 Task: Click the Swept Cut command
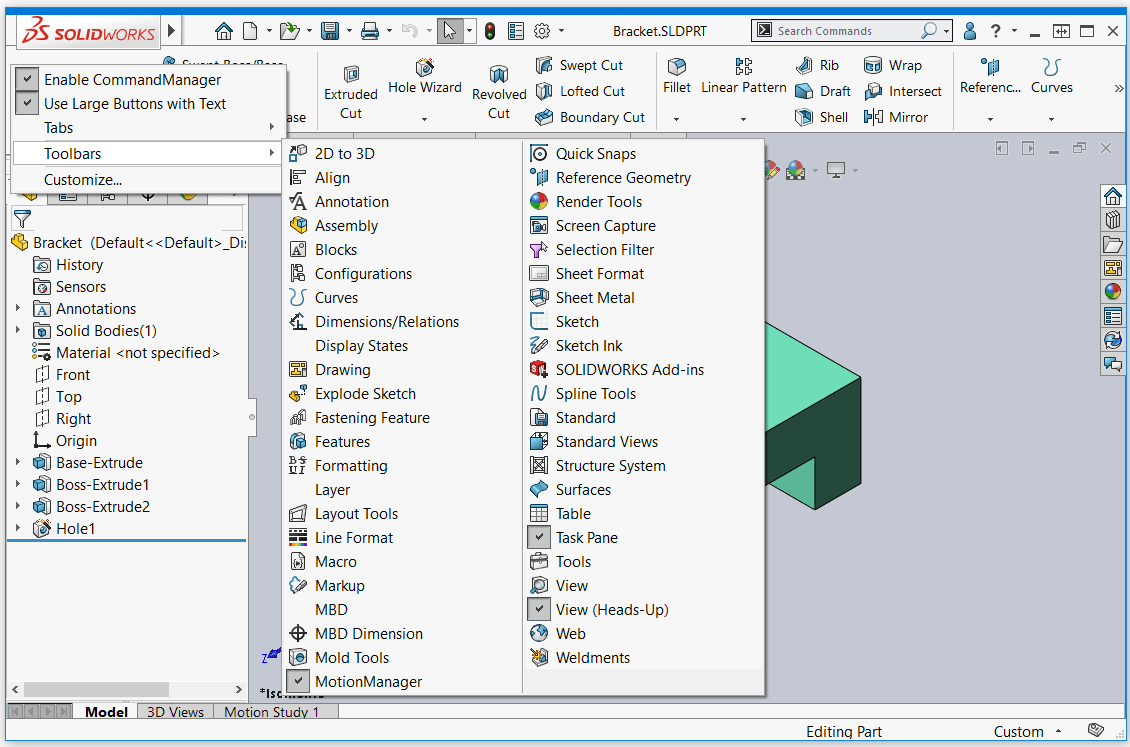[579, 65]
